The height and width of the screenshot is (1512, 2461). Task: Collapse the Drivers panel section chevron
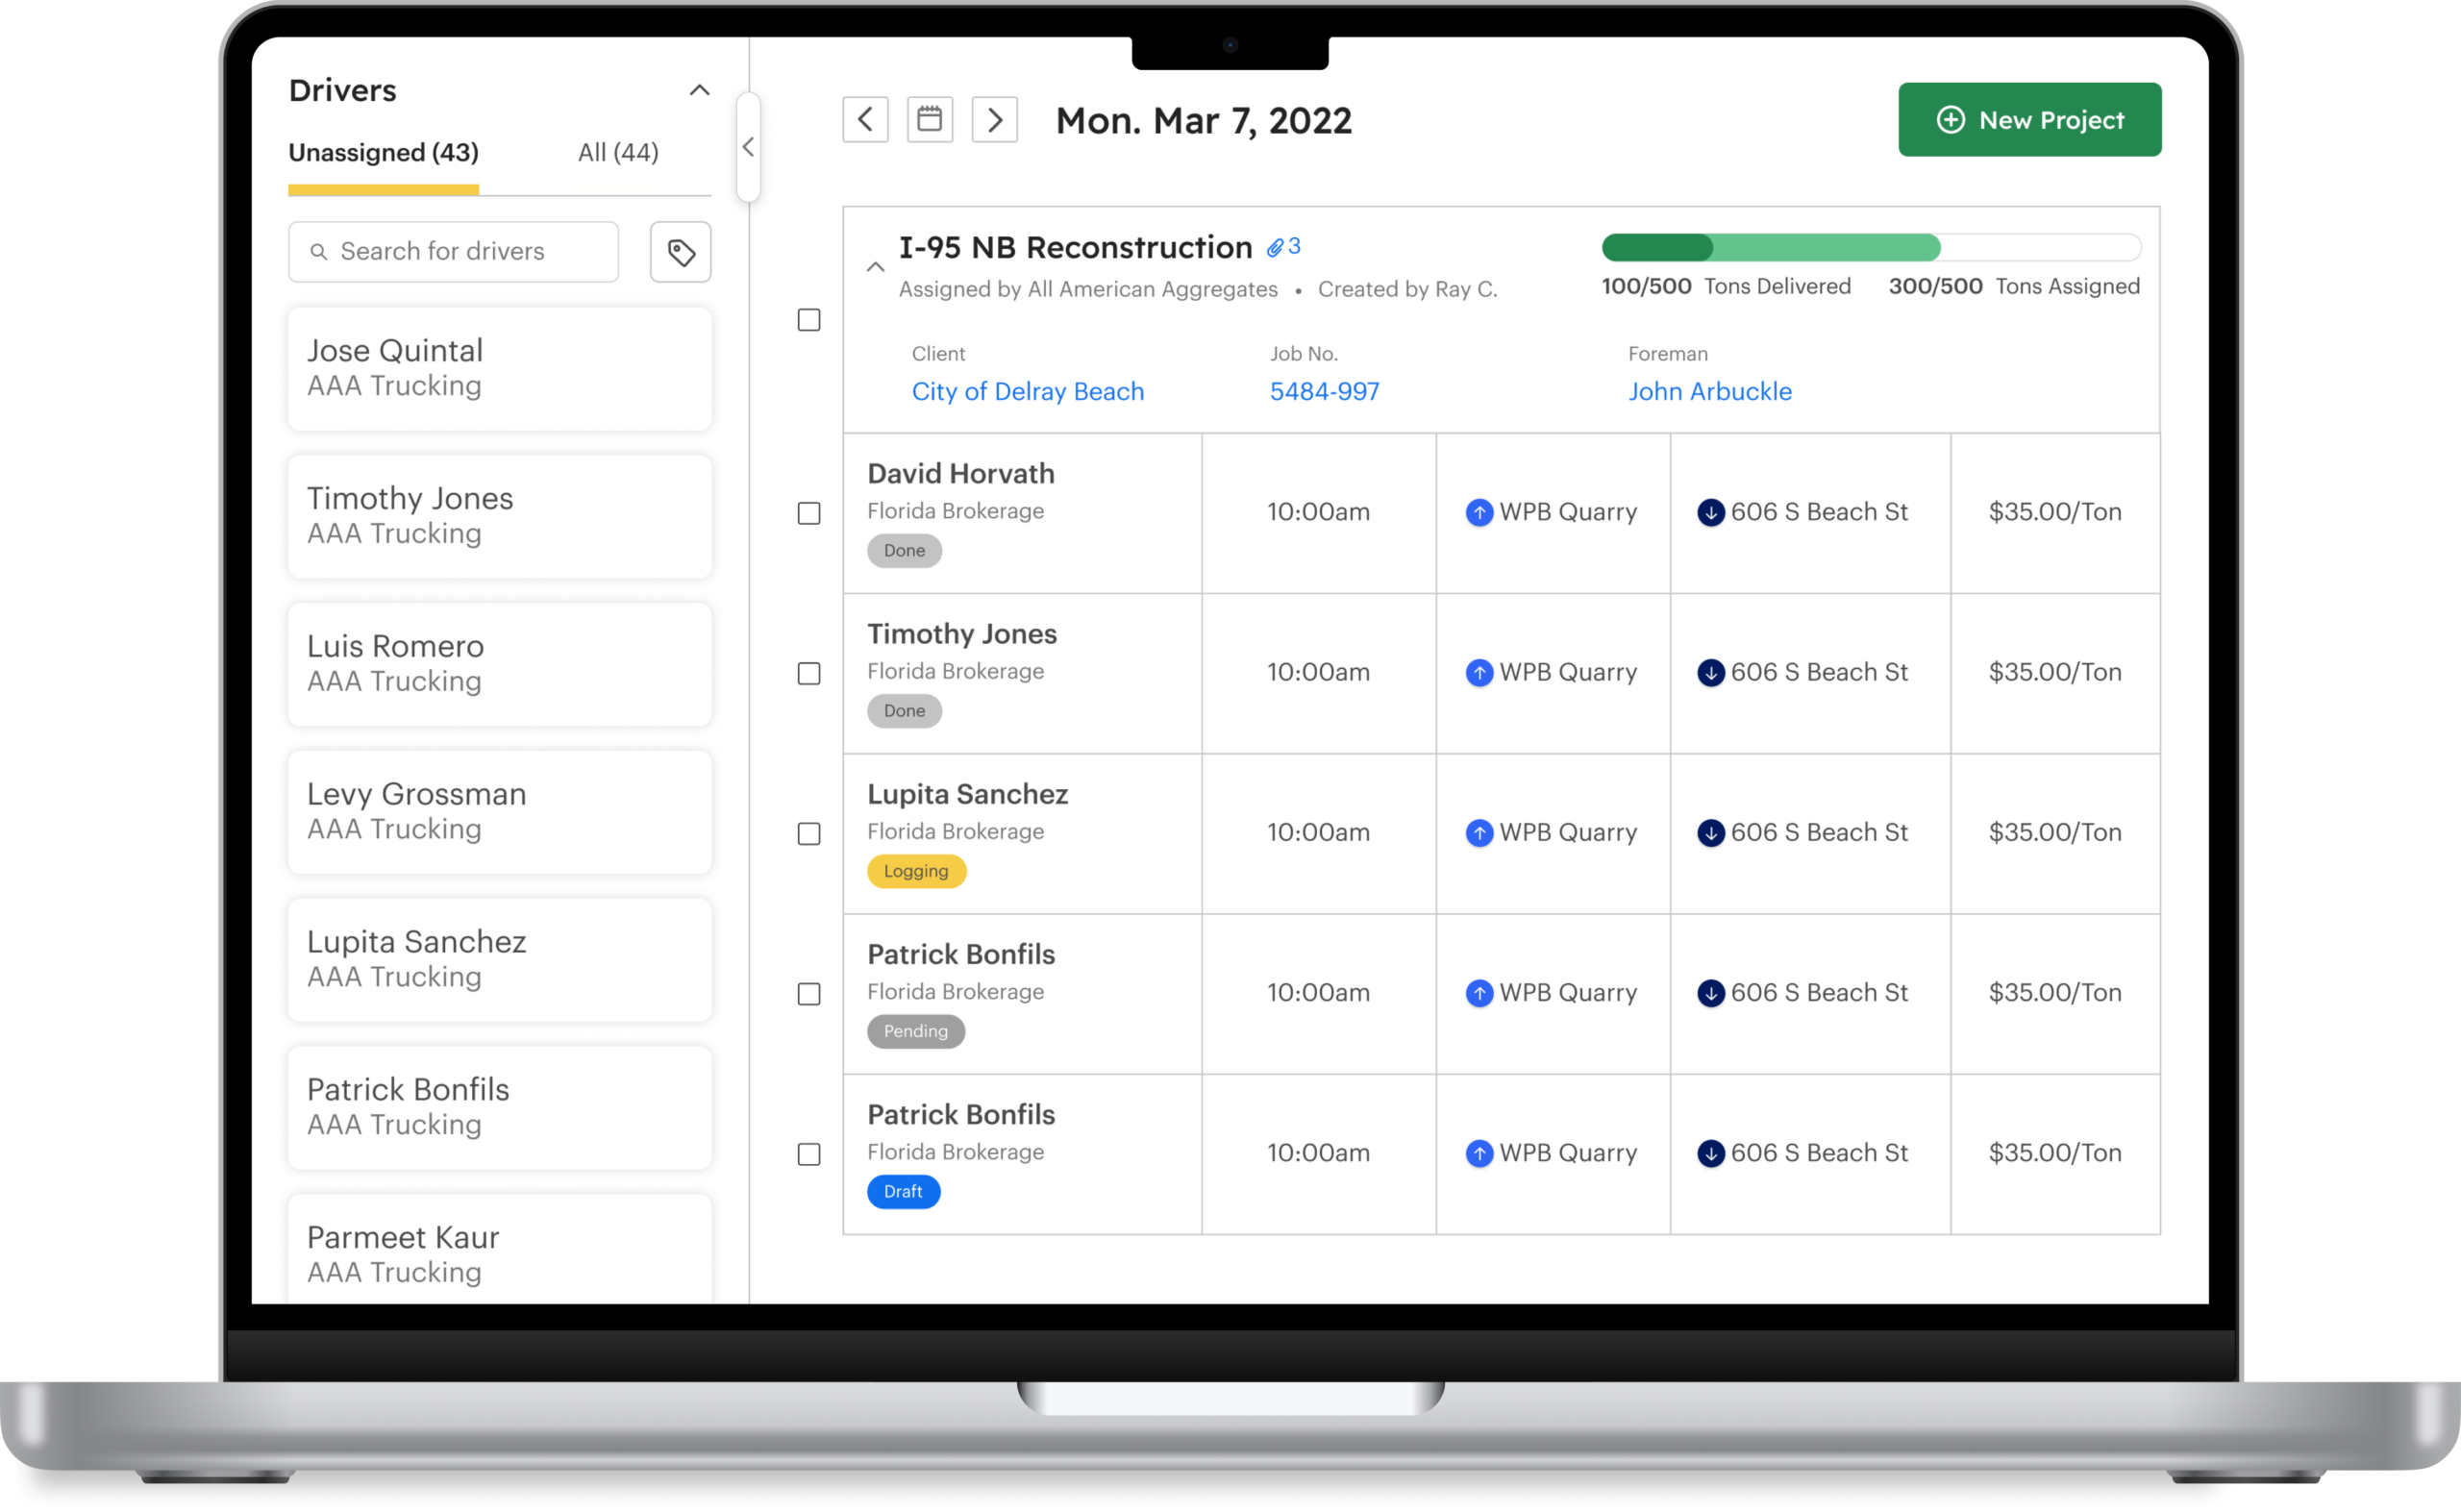point(699,91)
